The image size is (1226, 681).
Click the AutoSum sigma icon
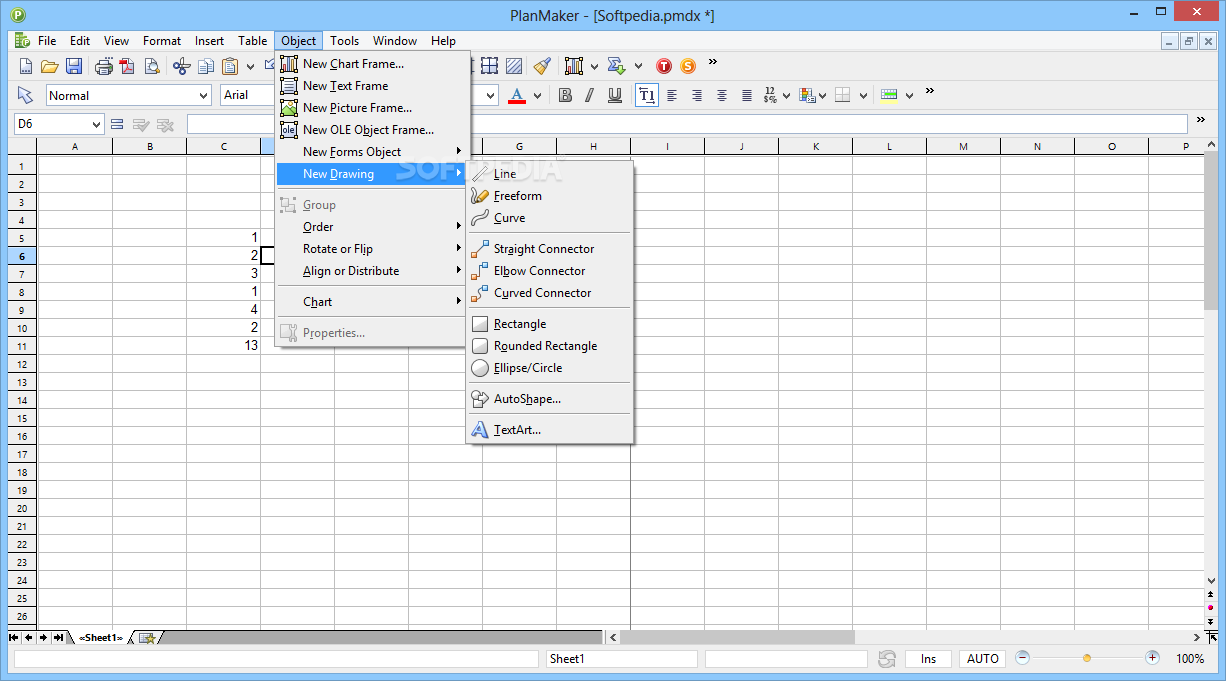(616, 66)
